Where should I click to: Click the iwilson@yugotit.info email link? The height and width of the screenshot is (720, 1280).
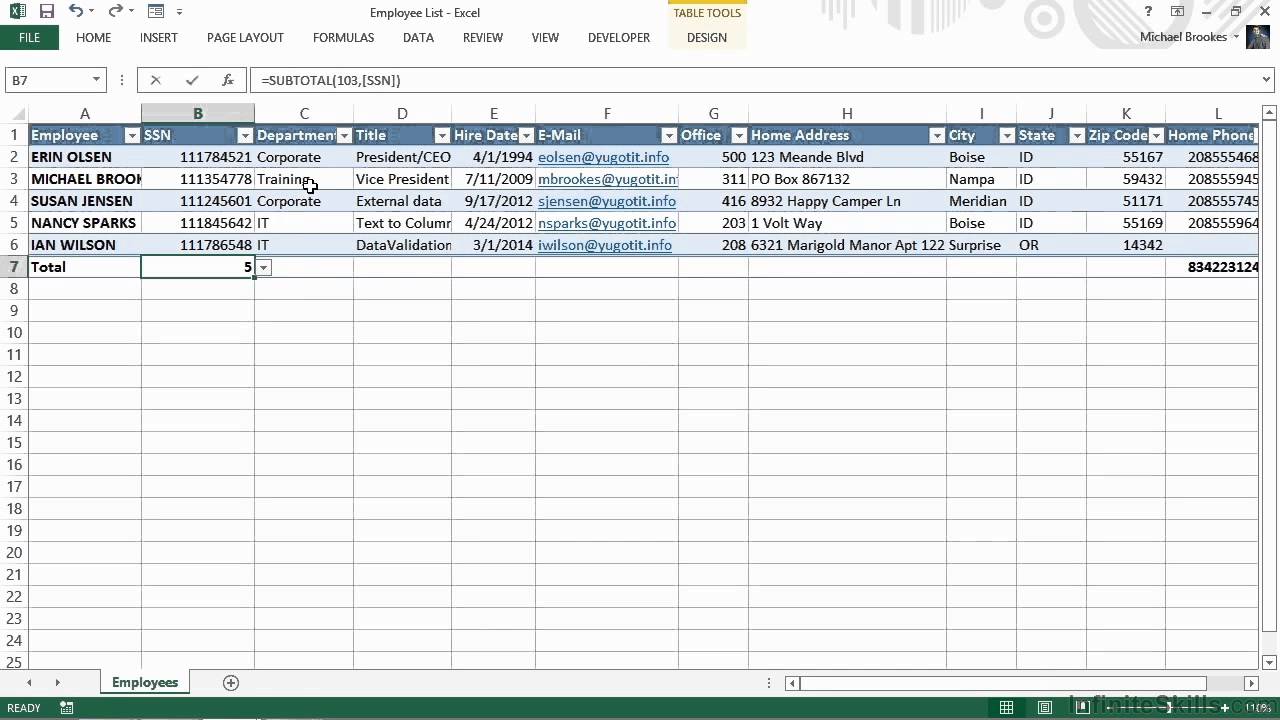click(x=605, y=245)
